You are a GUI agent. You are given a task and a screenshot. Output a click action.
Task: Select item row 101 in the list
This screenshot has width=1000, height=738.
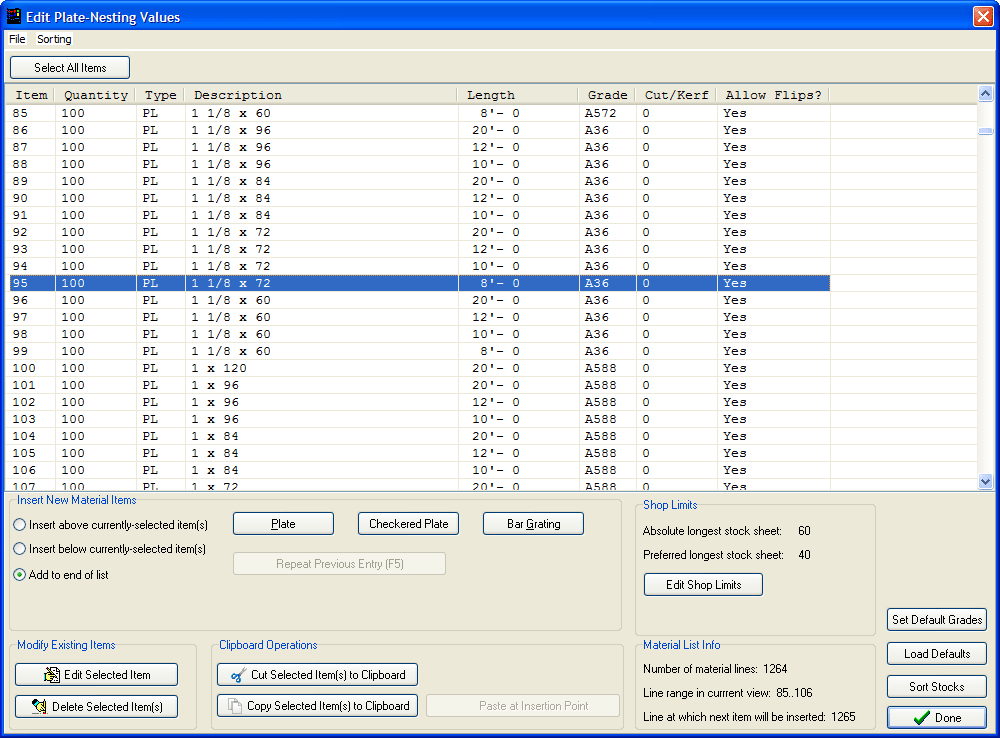coord(418,385)
